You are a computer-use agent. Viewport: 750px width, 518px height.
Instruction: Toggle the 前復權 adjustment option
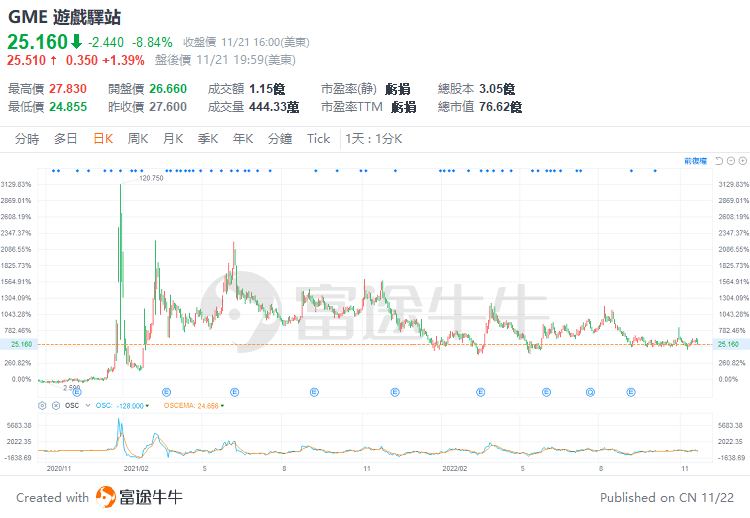(x=695, y=161)
